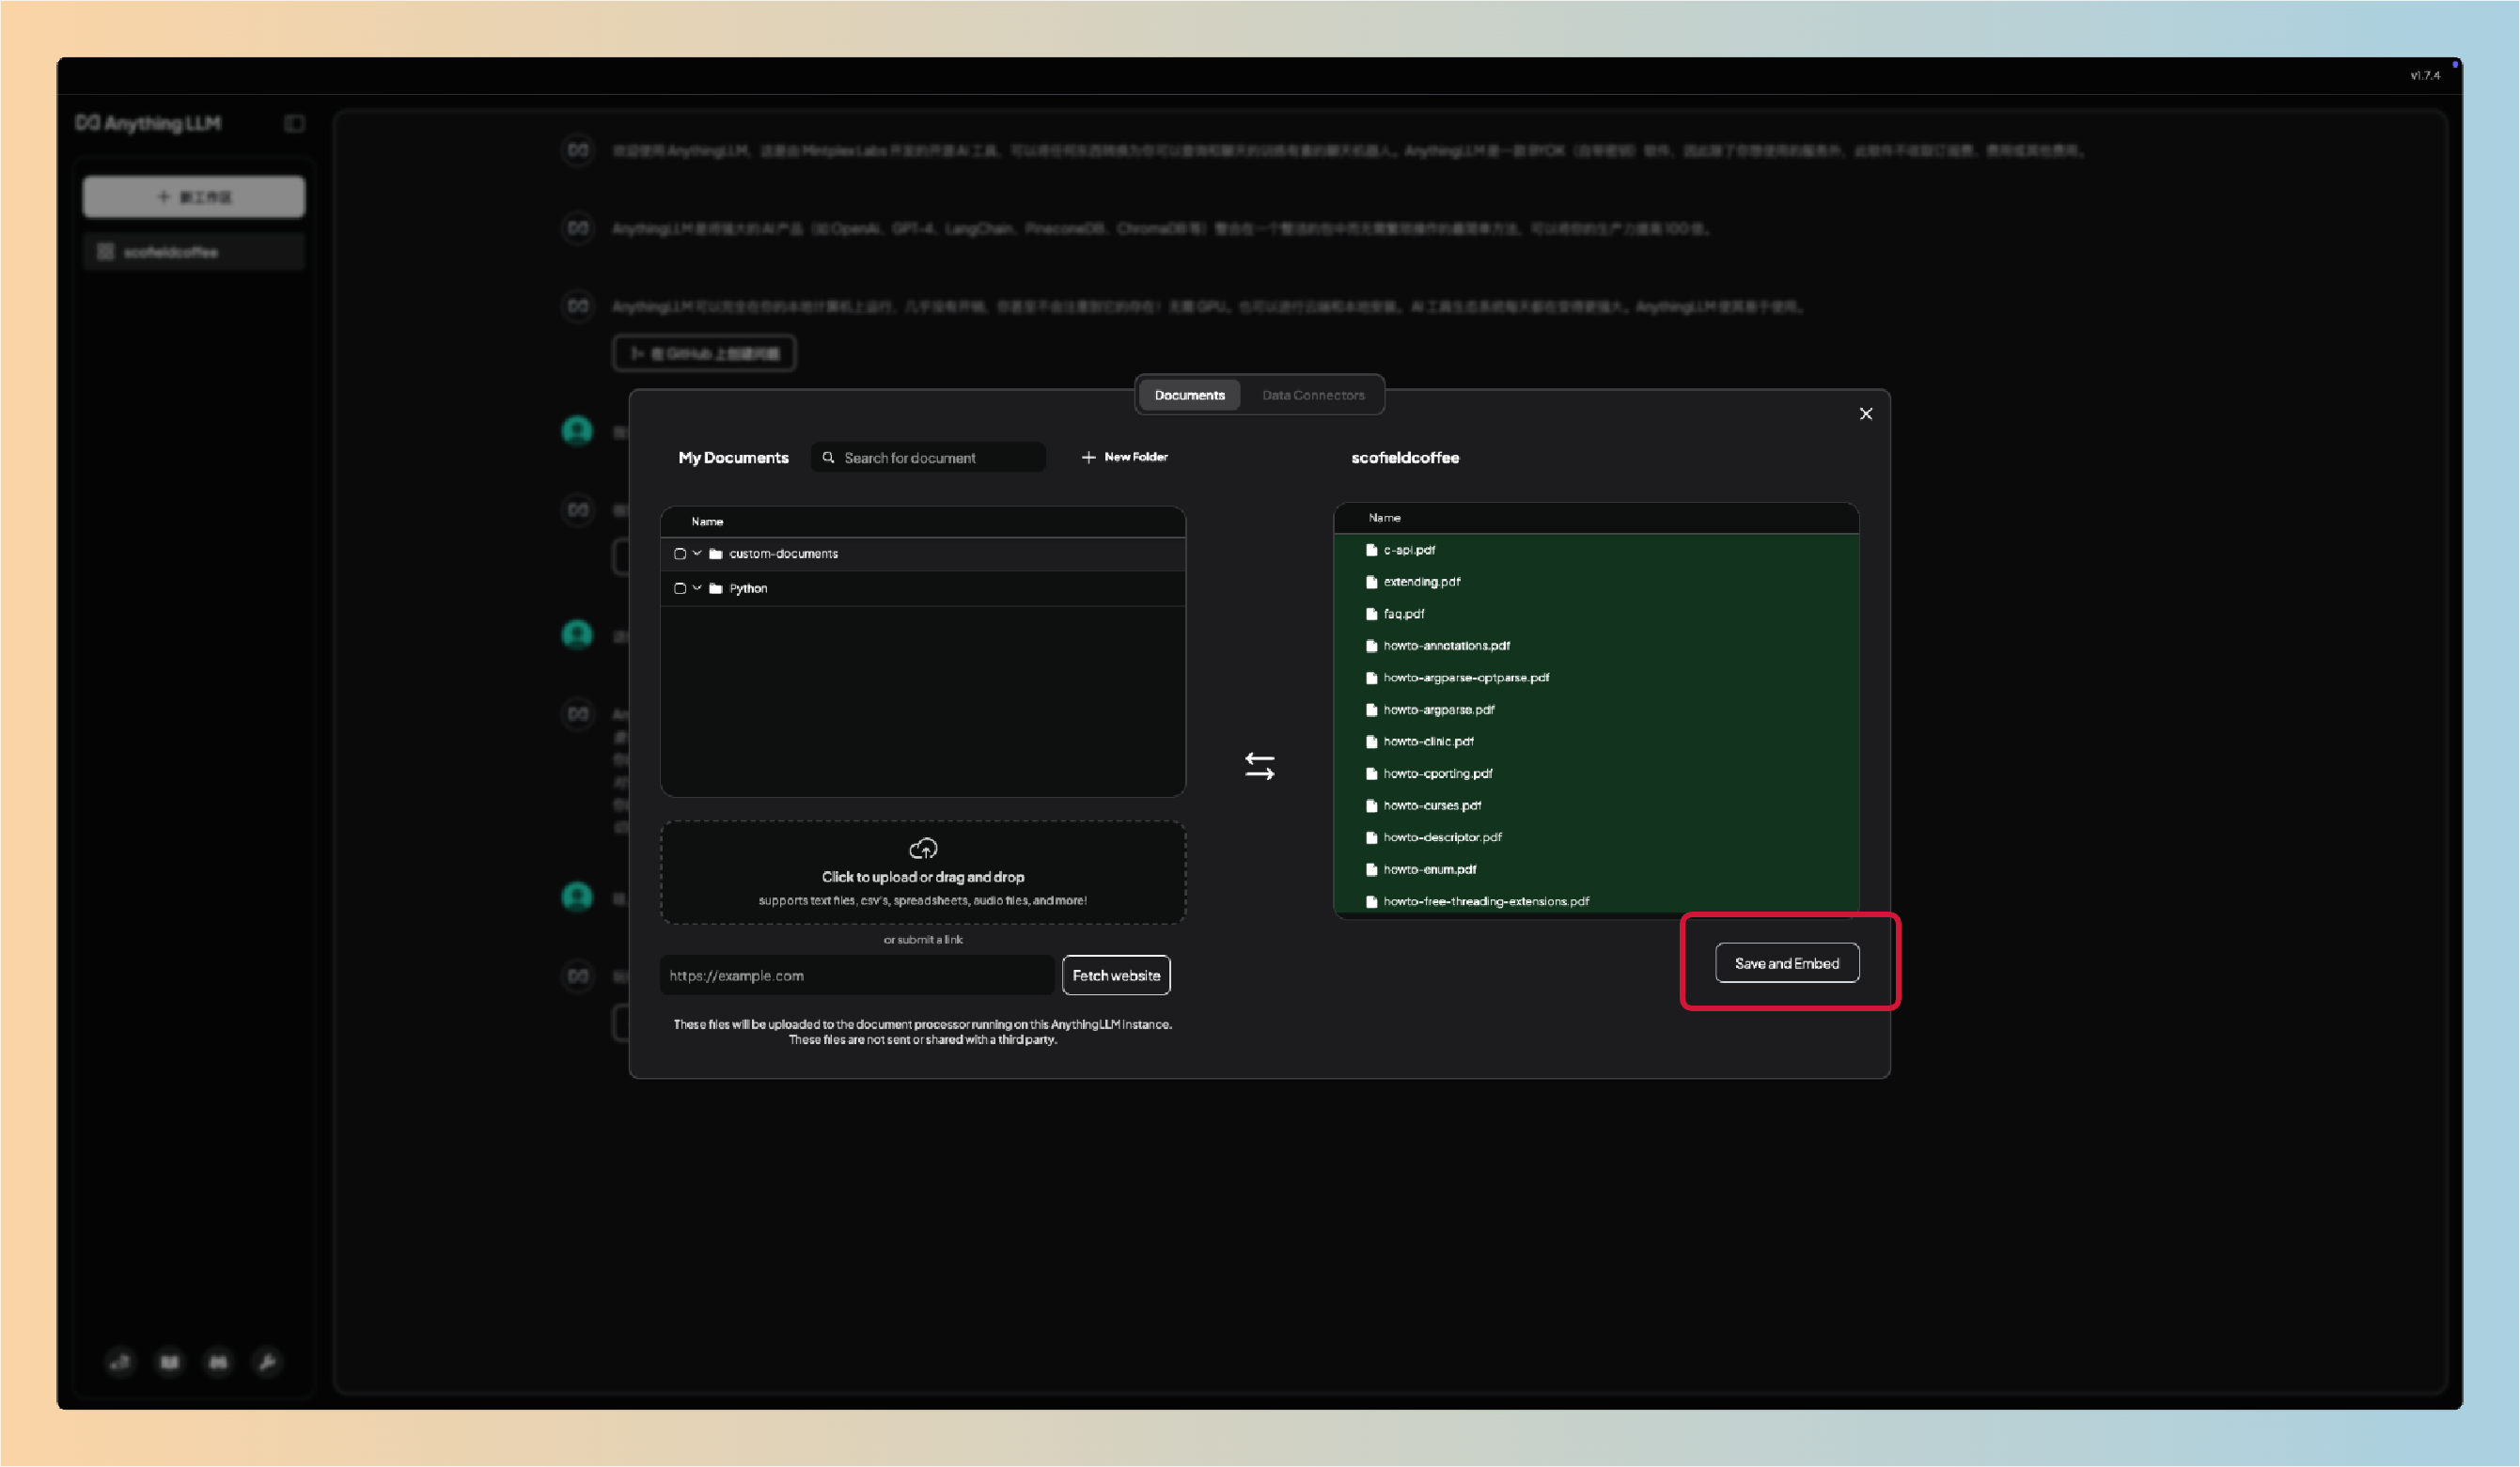
Task: Click the move files swap arrows icon
Action: tap(1259, 766)
